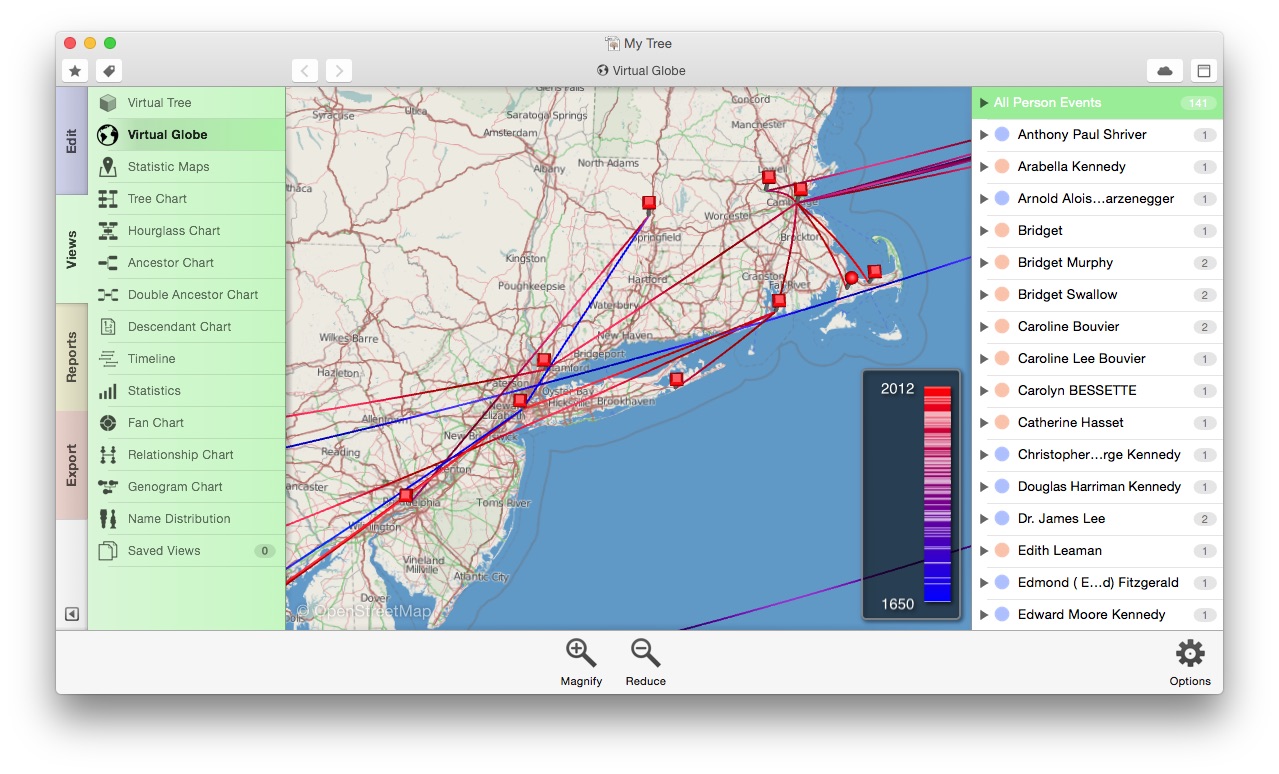Screen dimensions: 1279x774
Task: Click the year color gradient legend bar
Action: (937, 494)
